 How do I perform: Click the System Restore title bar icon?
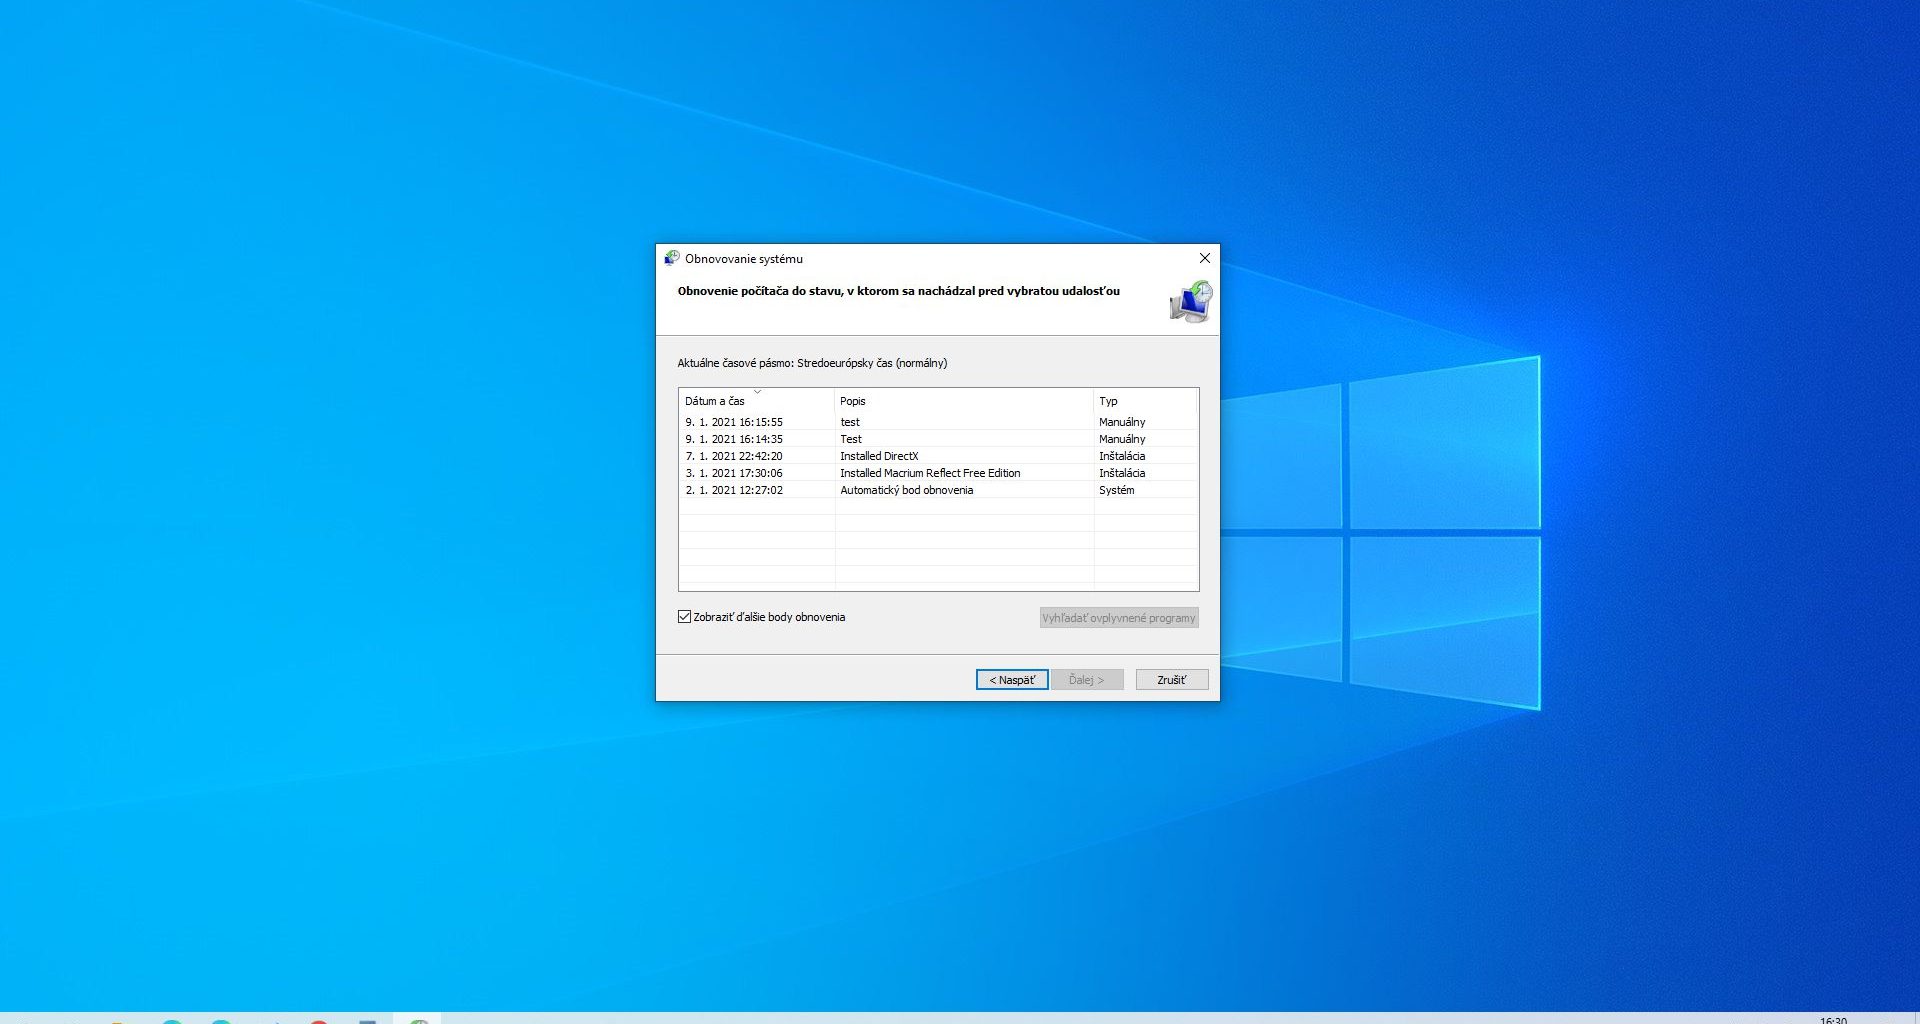click(672, 258)
